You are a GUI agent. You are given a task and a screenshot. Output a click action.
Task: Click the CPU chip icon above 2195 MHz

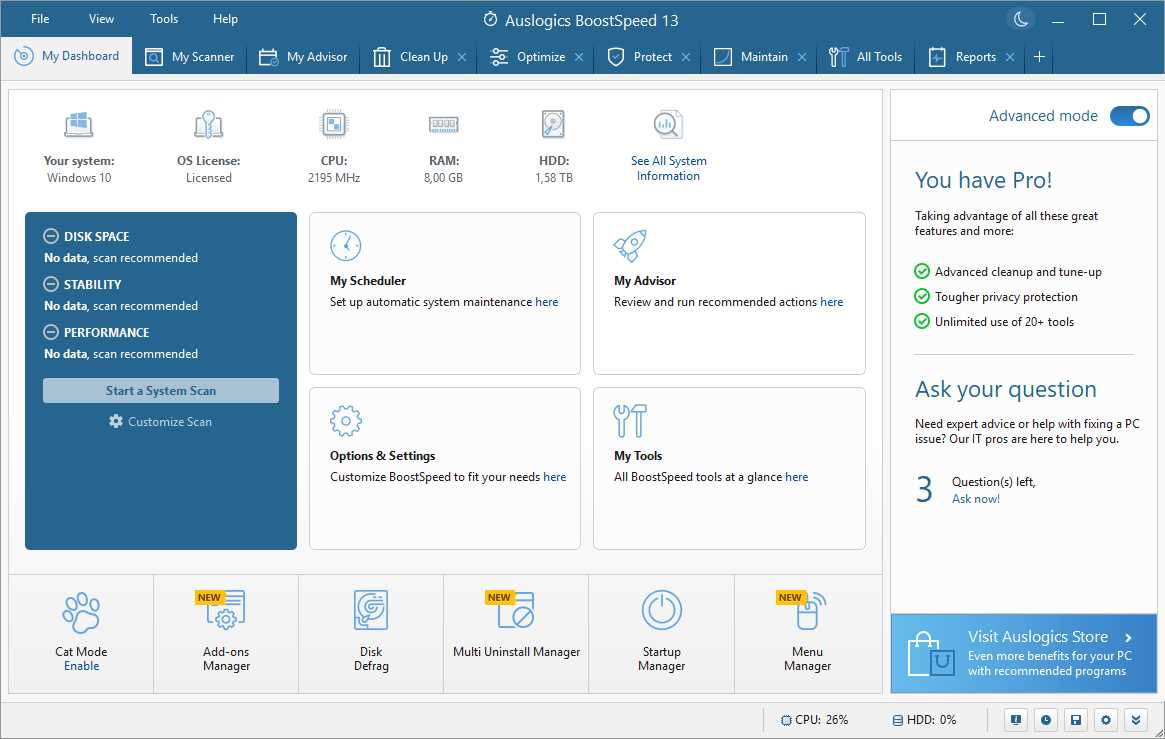tap(334, 124)
